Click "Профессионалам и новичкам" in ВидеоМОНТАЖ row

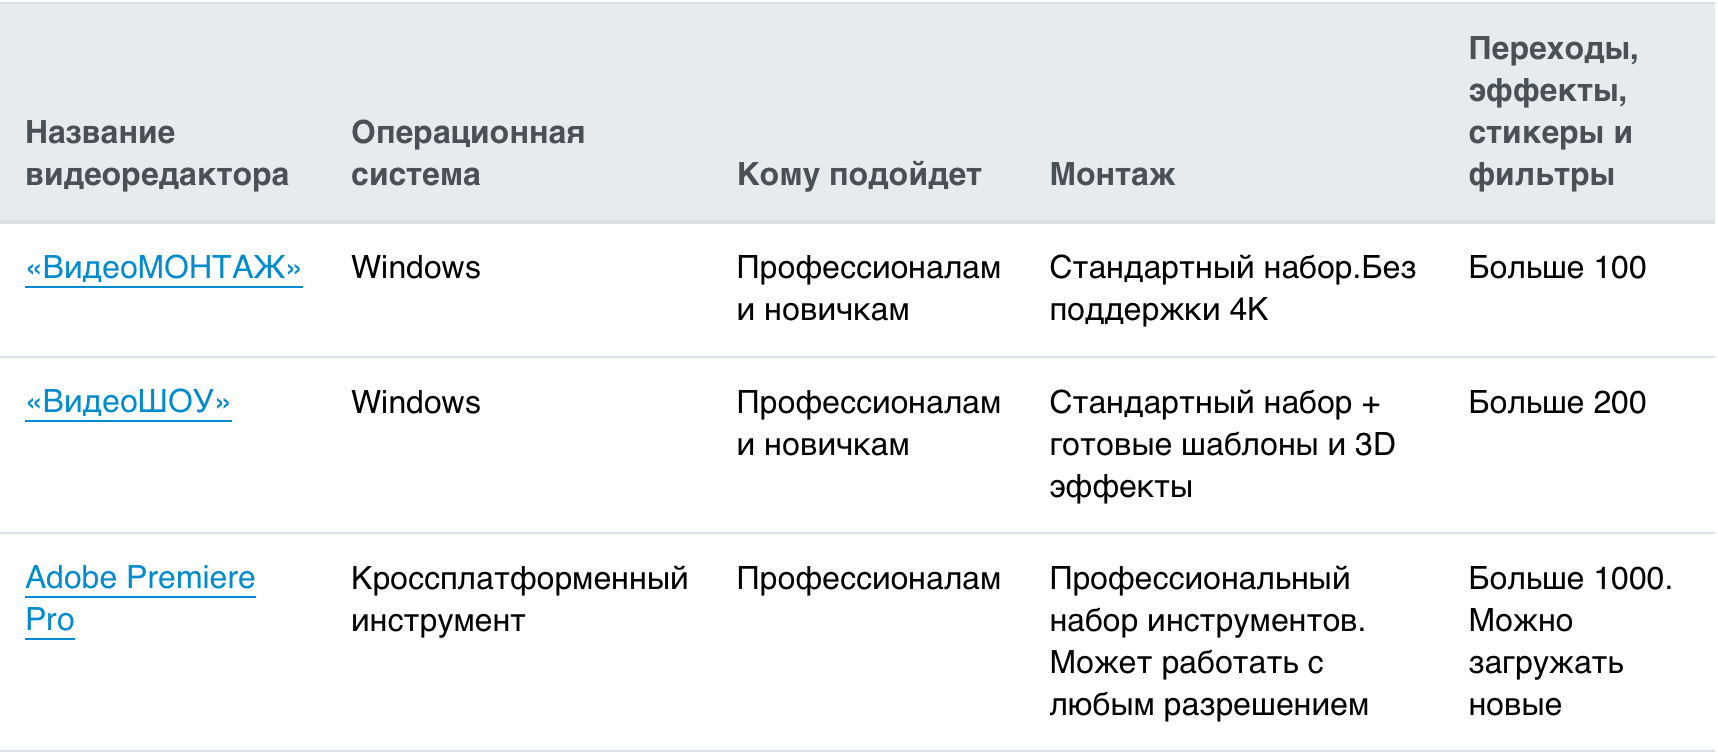(x=868, y=288)
